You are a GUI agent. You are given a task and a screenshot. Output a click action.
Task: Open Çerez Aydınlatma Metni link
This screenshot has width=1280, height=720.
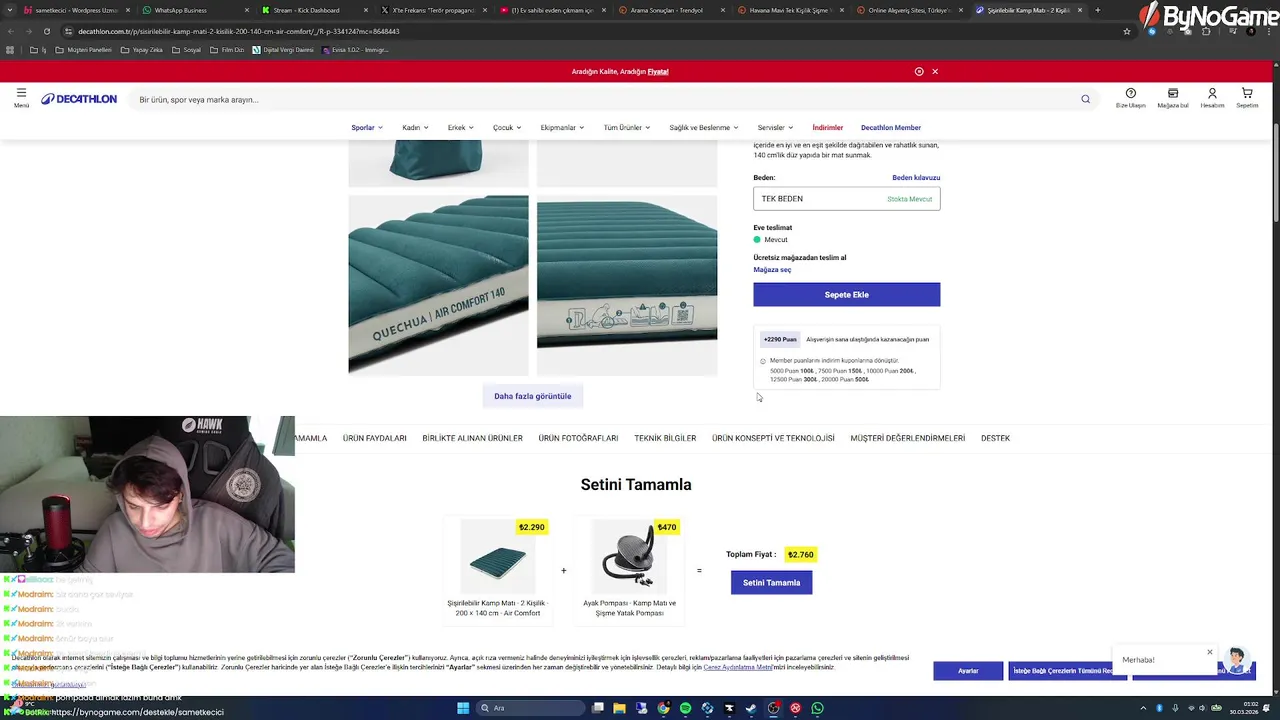coord(738,667)
